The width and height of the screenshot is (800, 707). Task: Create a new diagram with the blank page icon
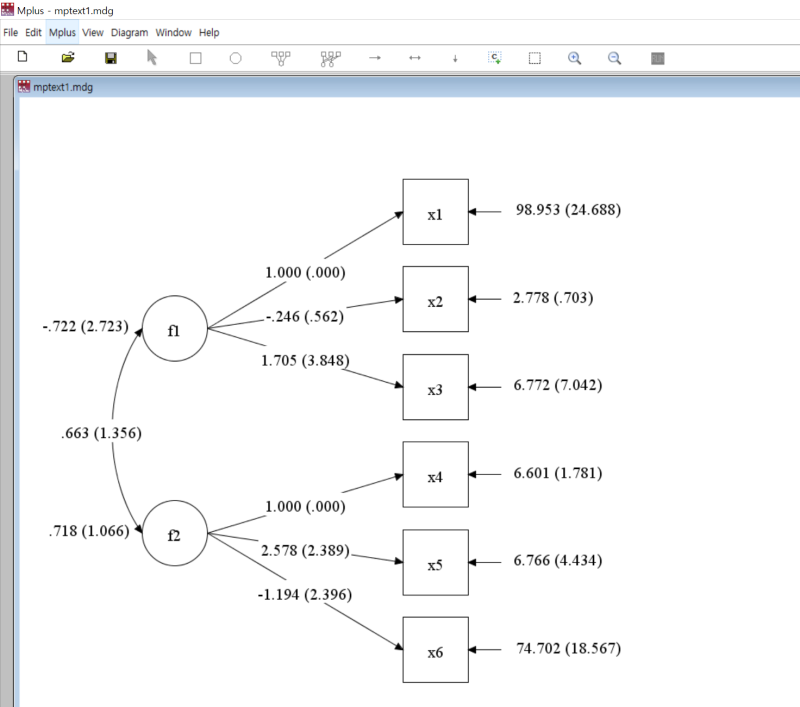click(22, 57)
